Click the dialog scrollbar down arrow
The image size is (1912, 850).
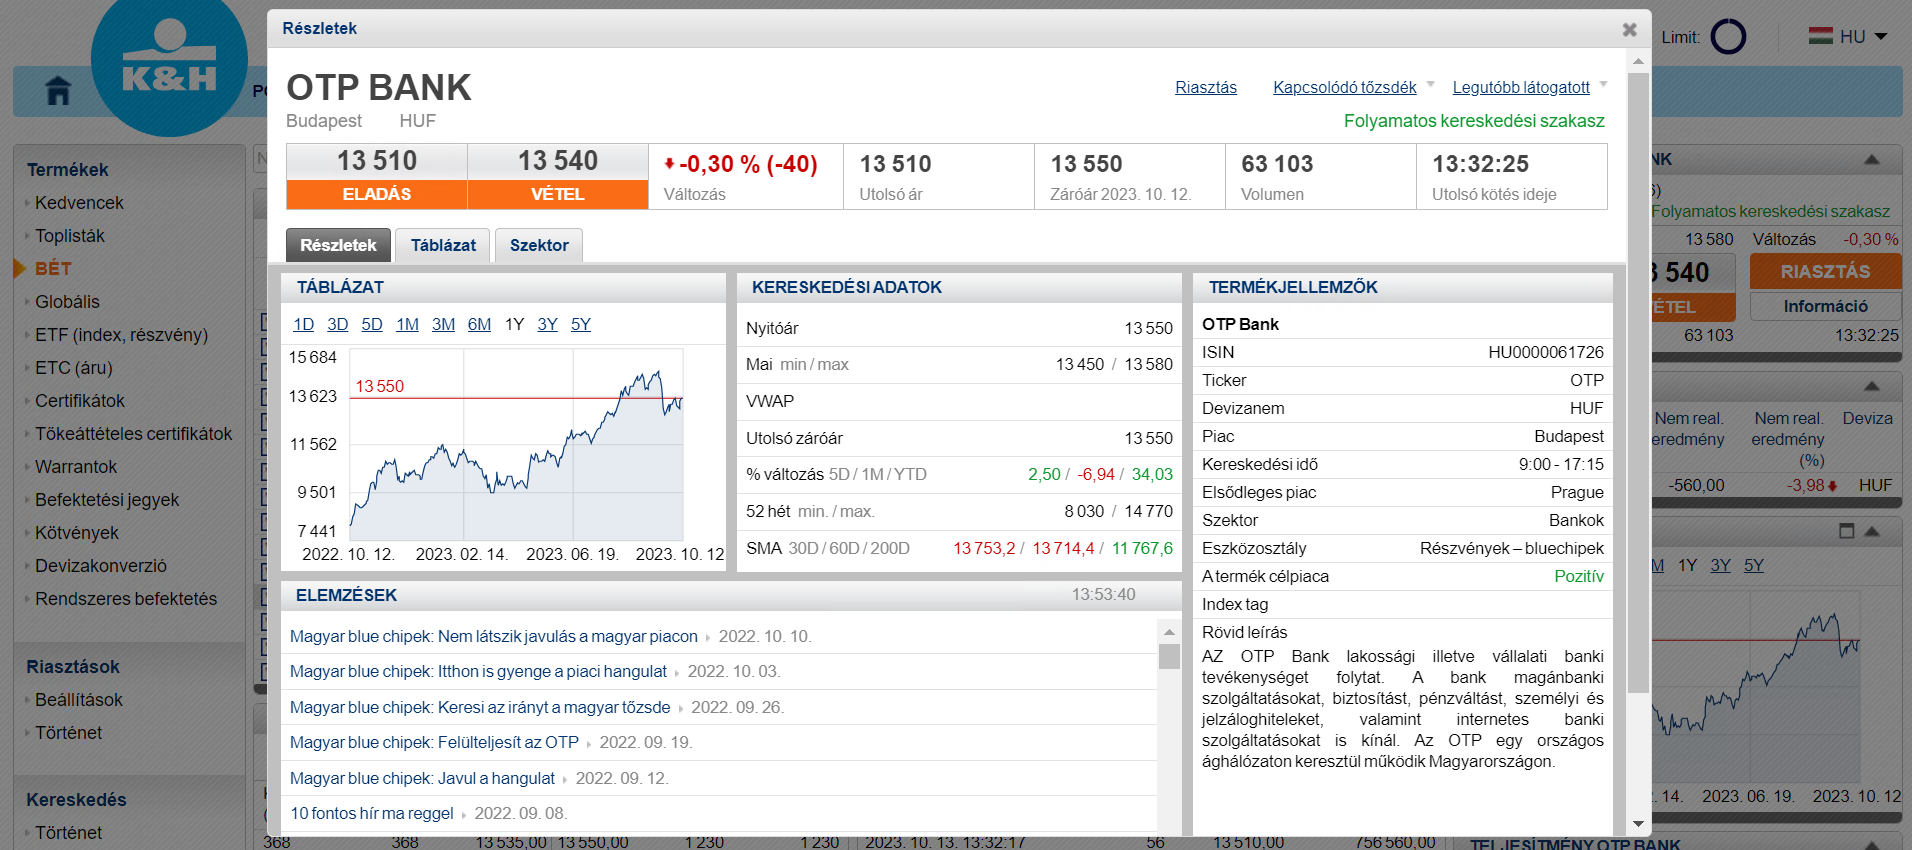pos(1638,824)
